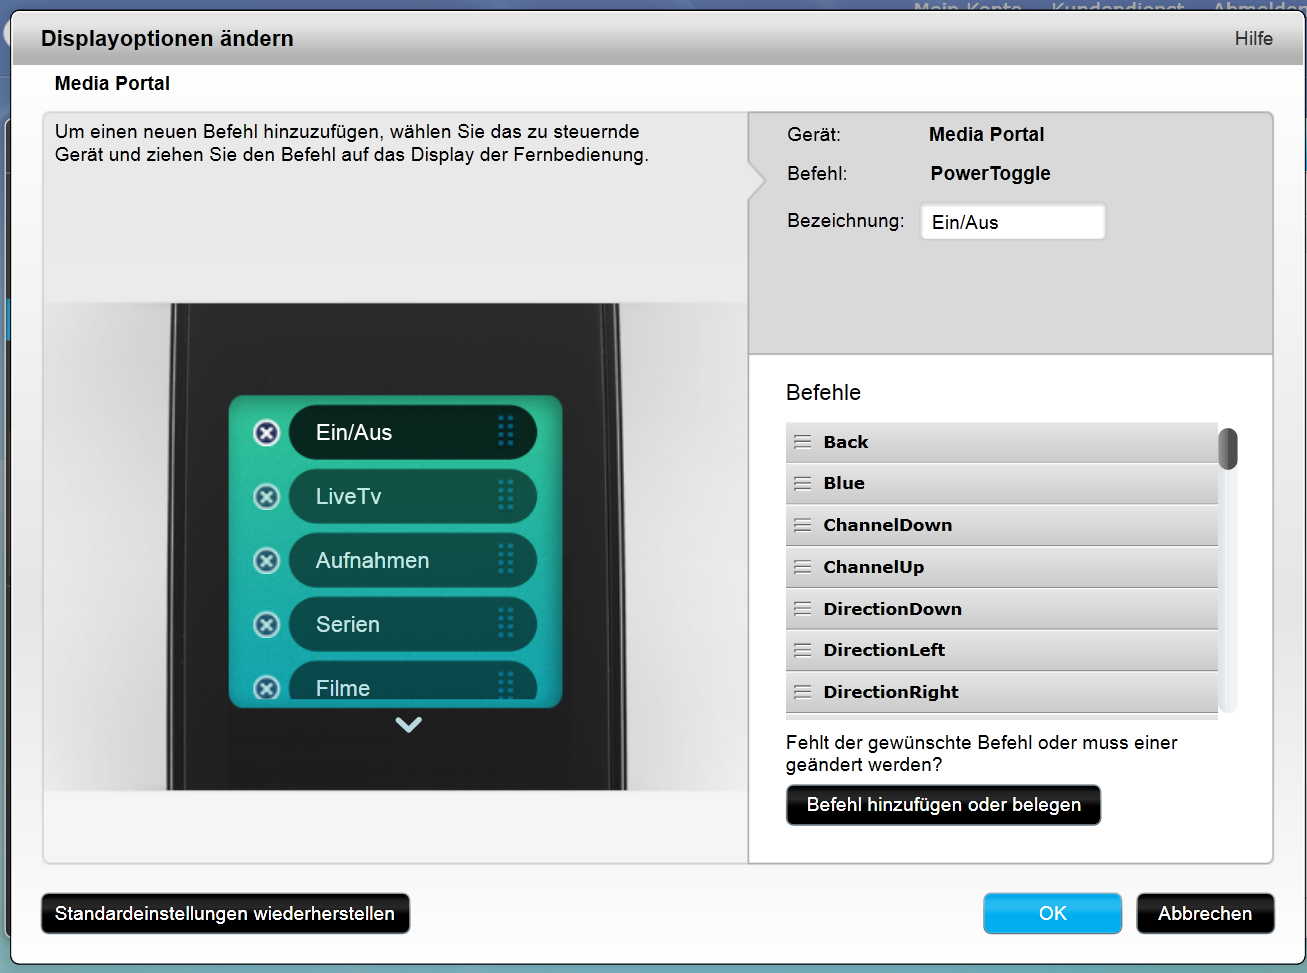The image size is (1307, 973).
Task: Click the grip dots on the LiveTv button
Action: 506,496
